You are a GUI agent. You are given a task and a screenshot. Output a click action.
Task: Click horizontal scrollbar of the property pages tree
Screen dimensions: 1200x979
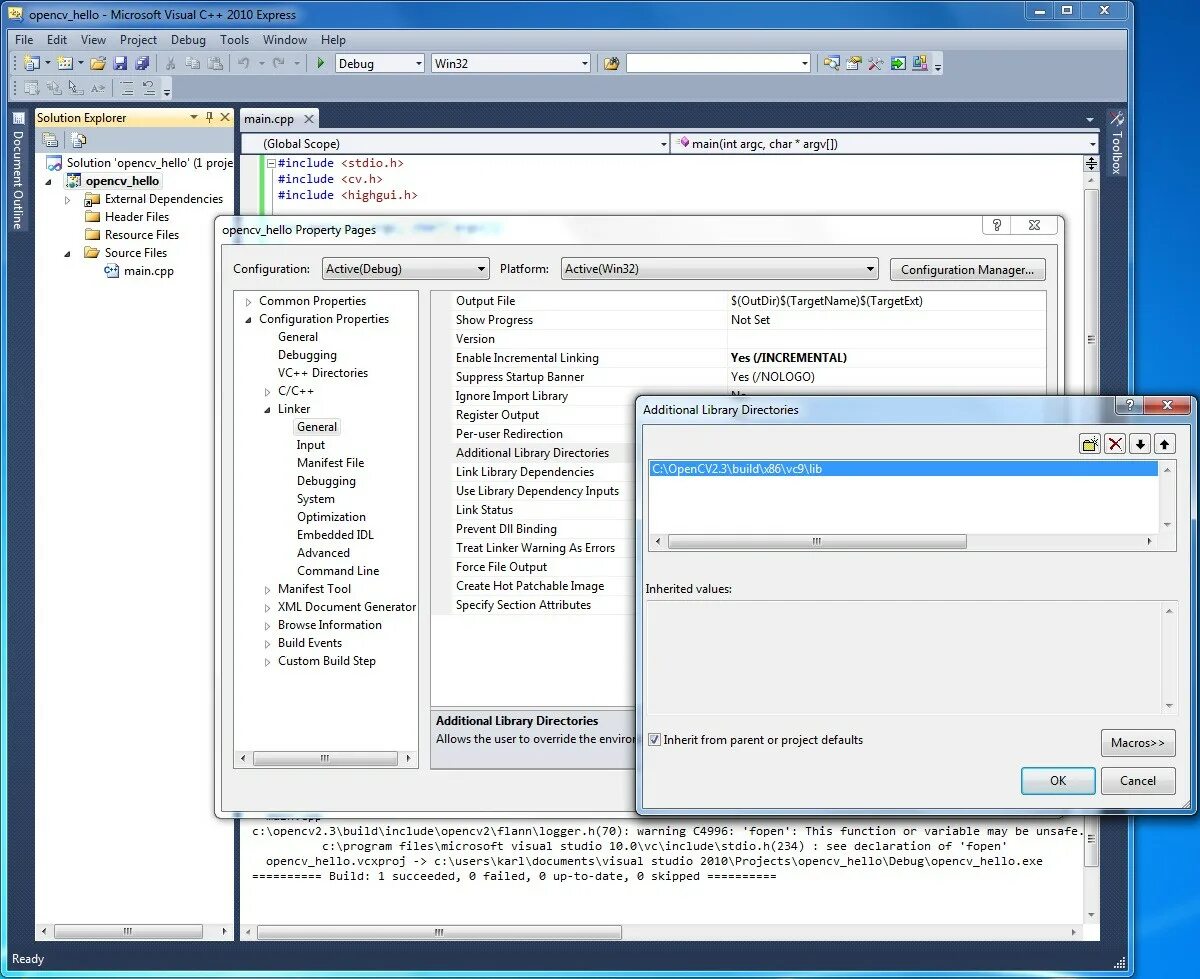325,759
